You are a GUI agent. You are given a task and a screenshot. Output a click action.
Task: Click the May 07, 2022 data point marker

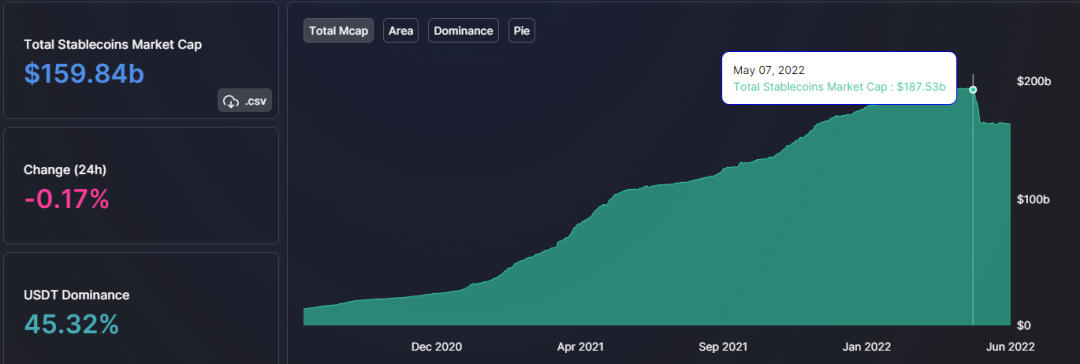pyautogui.click(x=973, y=90)
